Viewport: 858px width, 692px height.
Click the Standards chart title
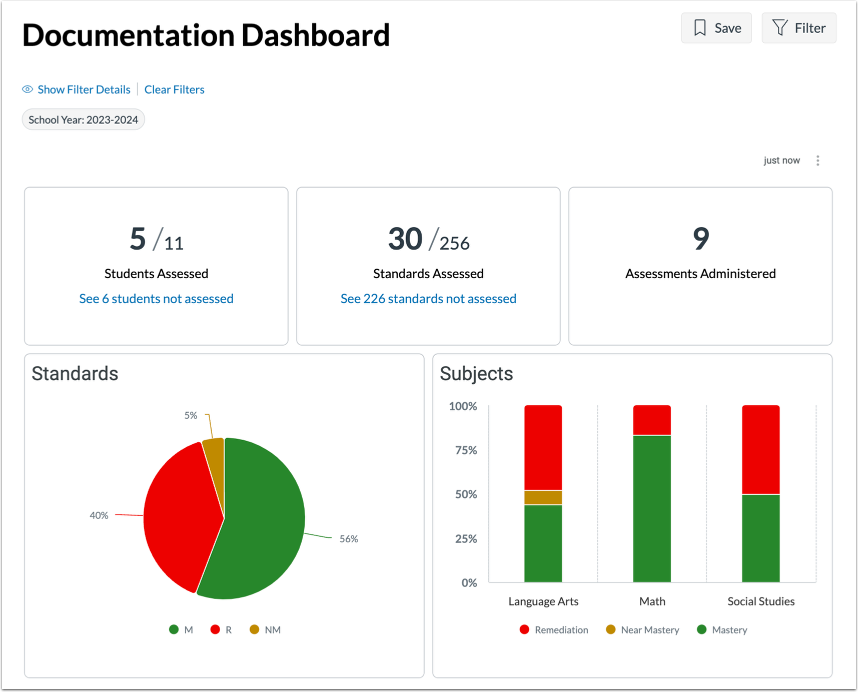click(75, 374)
